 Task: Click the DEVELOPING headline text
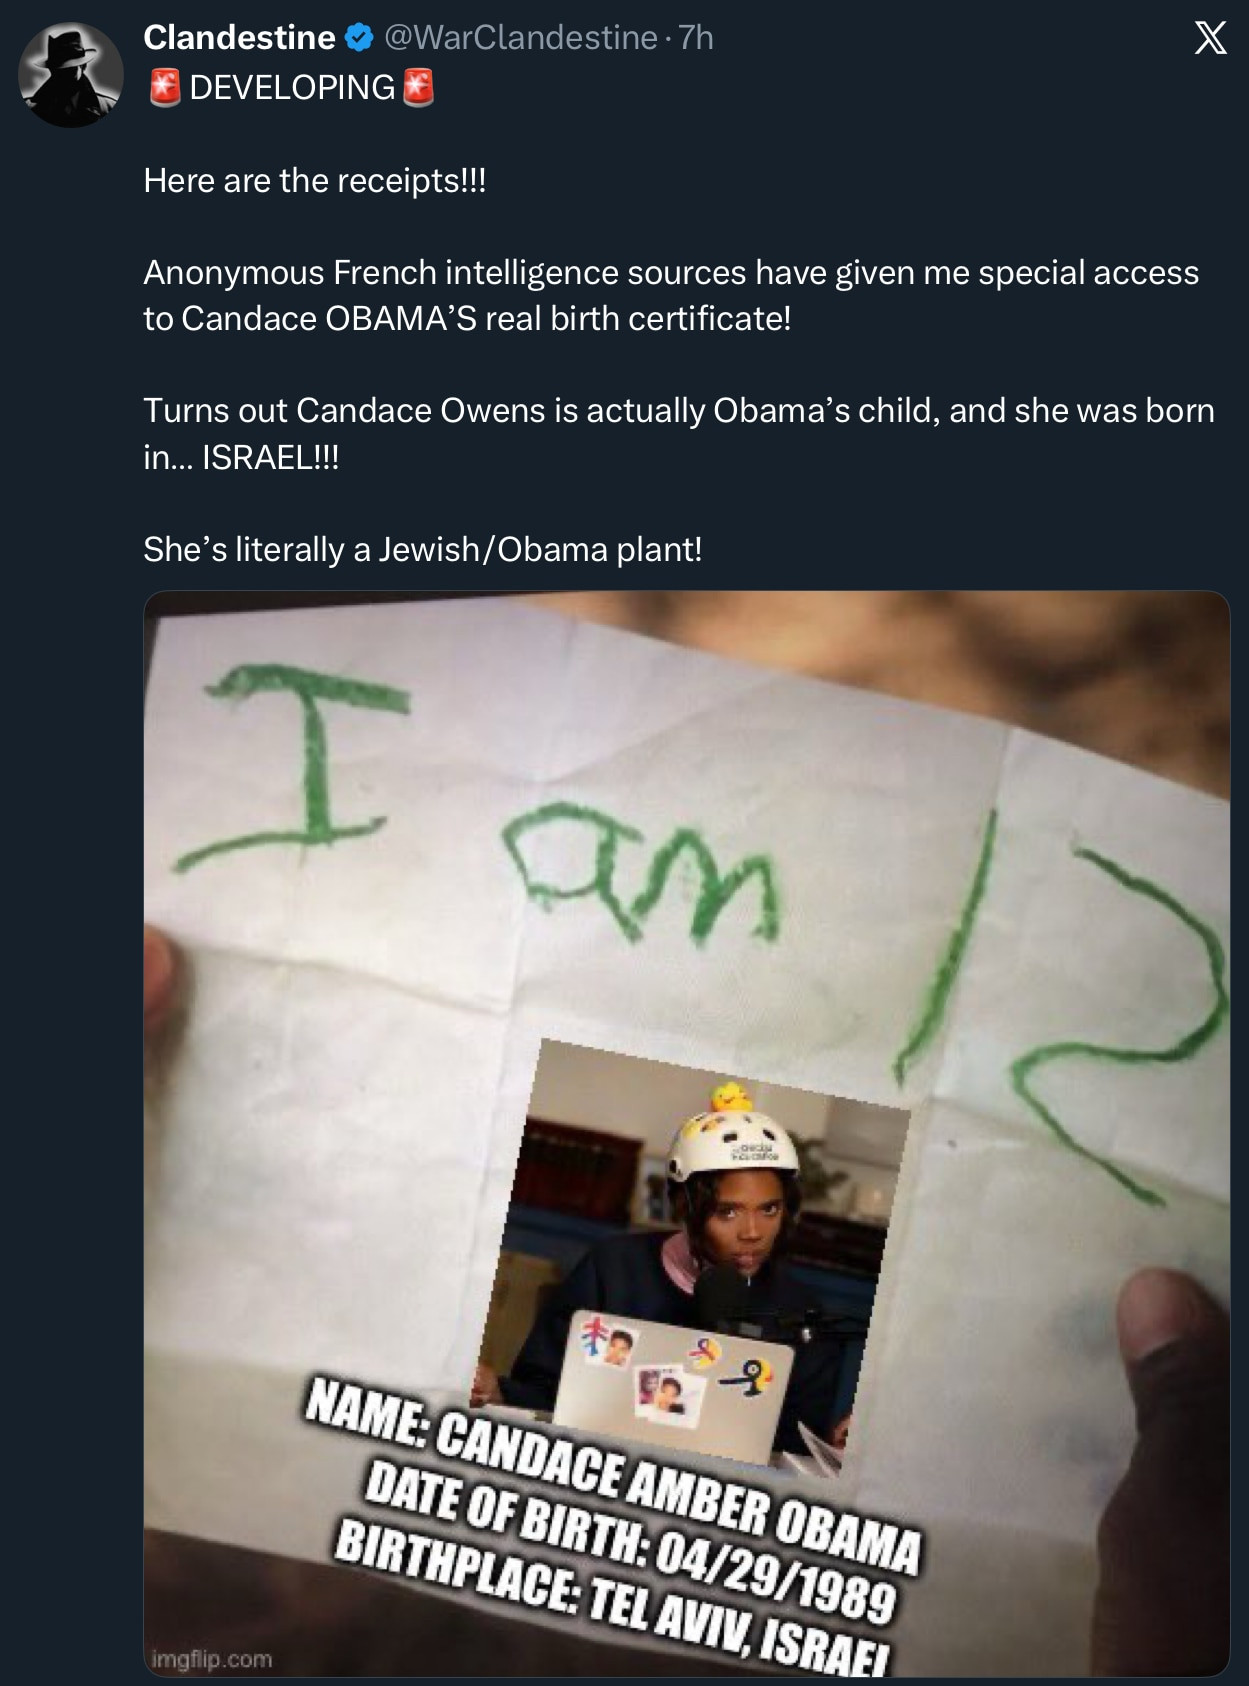click(x=292, y=88)
